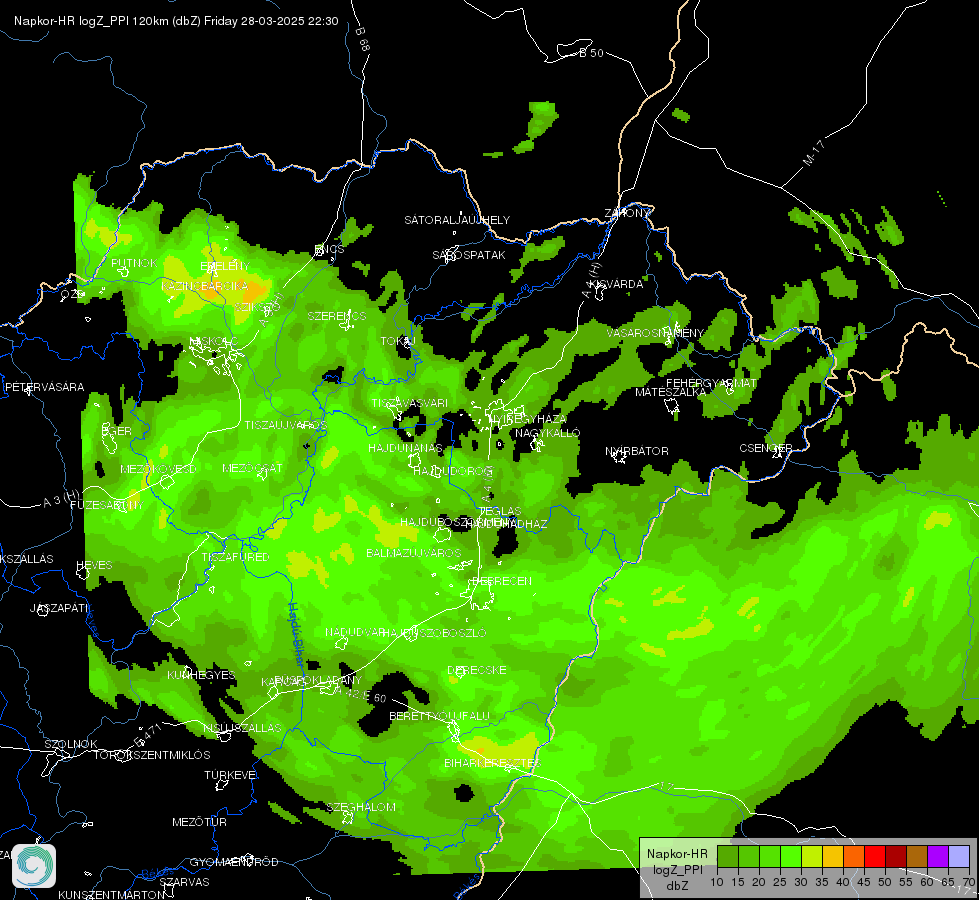Click the SZERENCS city label
This screenshot has height=900, width=979.
click(337, 316)
